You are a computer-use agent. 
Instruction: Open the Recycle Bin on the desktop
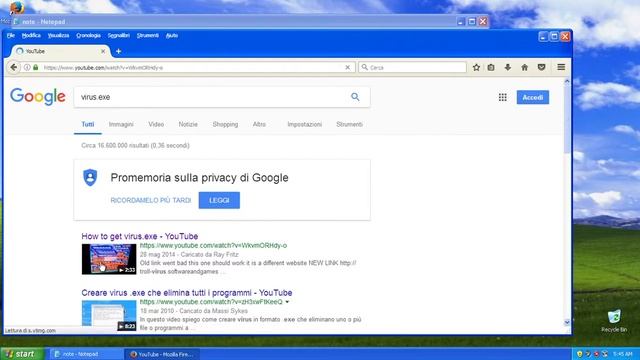point(614,320)
